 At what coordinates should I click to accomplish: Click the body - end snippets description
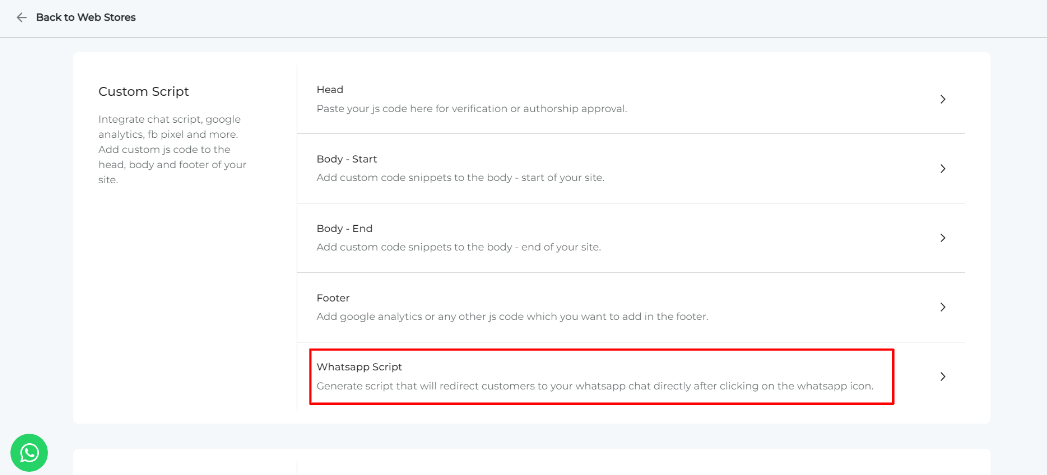459,248
